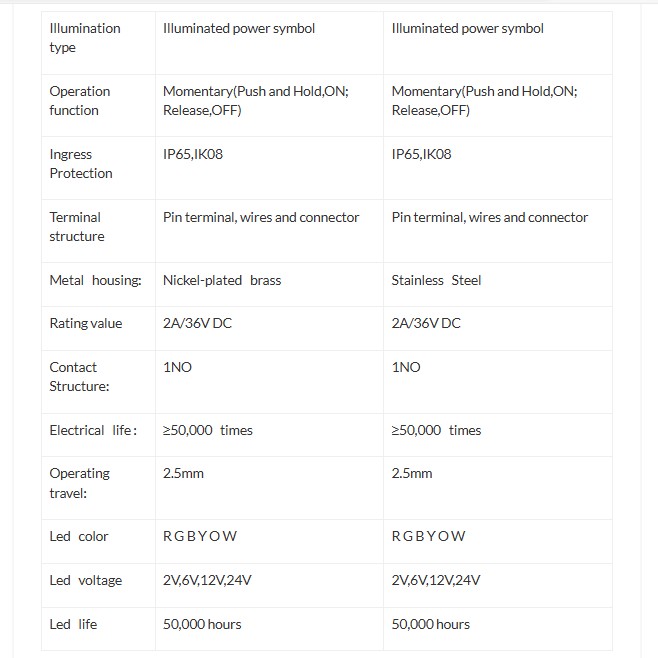This screenshot has width=658, height=658.
Task: Click the "Ingress Protection" row header
Action: pos(81,164)
